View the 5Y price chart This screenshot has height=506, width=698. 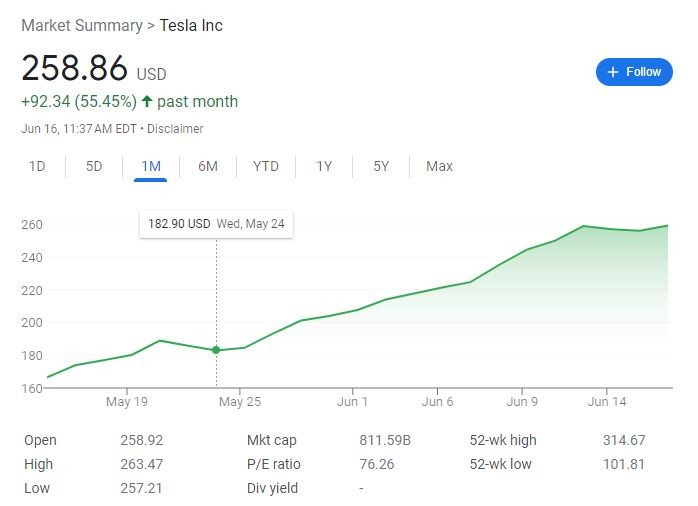point(381,166)
